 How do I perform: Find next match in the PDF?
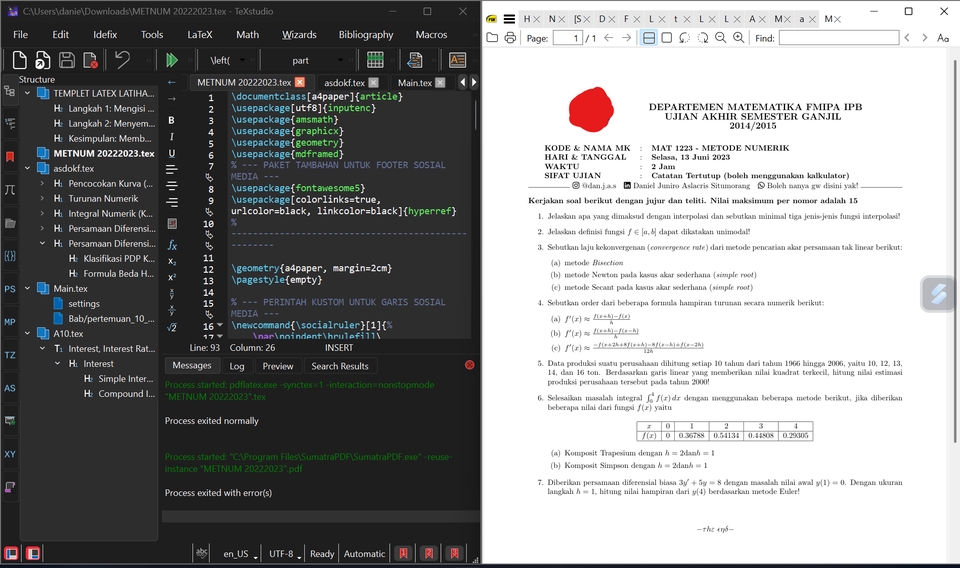coord(924,38)
